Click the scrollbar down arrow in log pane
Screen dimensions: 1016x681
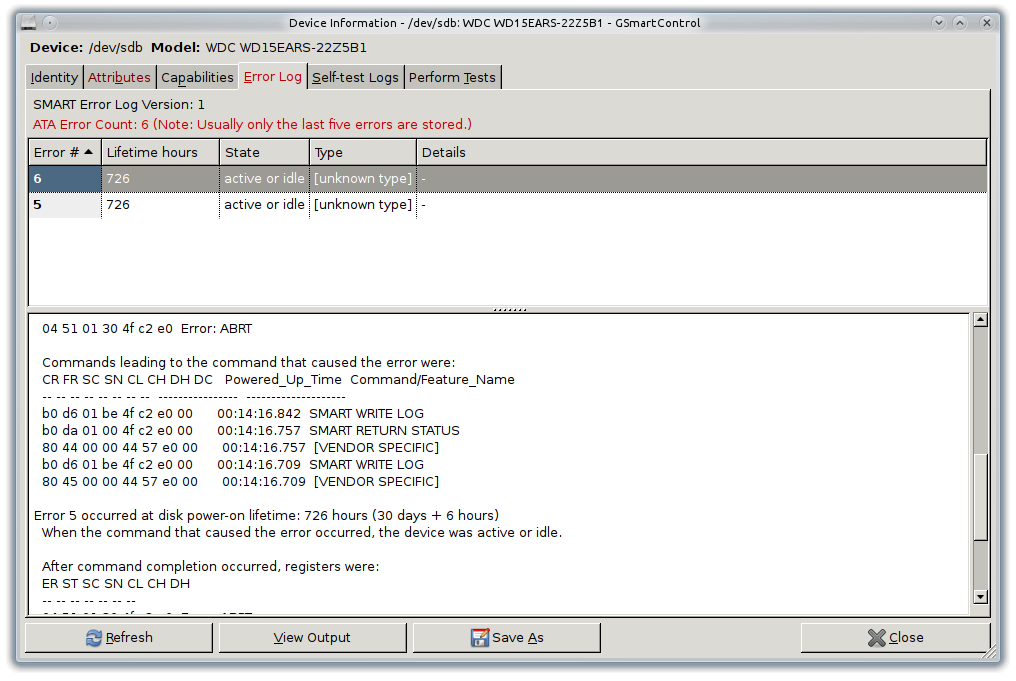[x=980, y=597]
